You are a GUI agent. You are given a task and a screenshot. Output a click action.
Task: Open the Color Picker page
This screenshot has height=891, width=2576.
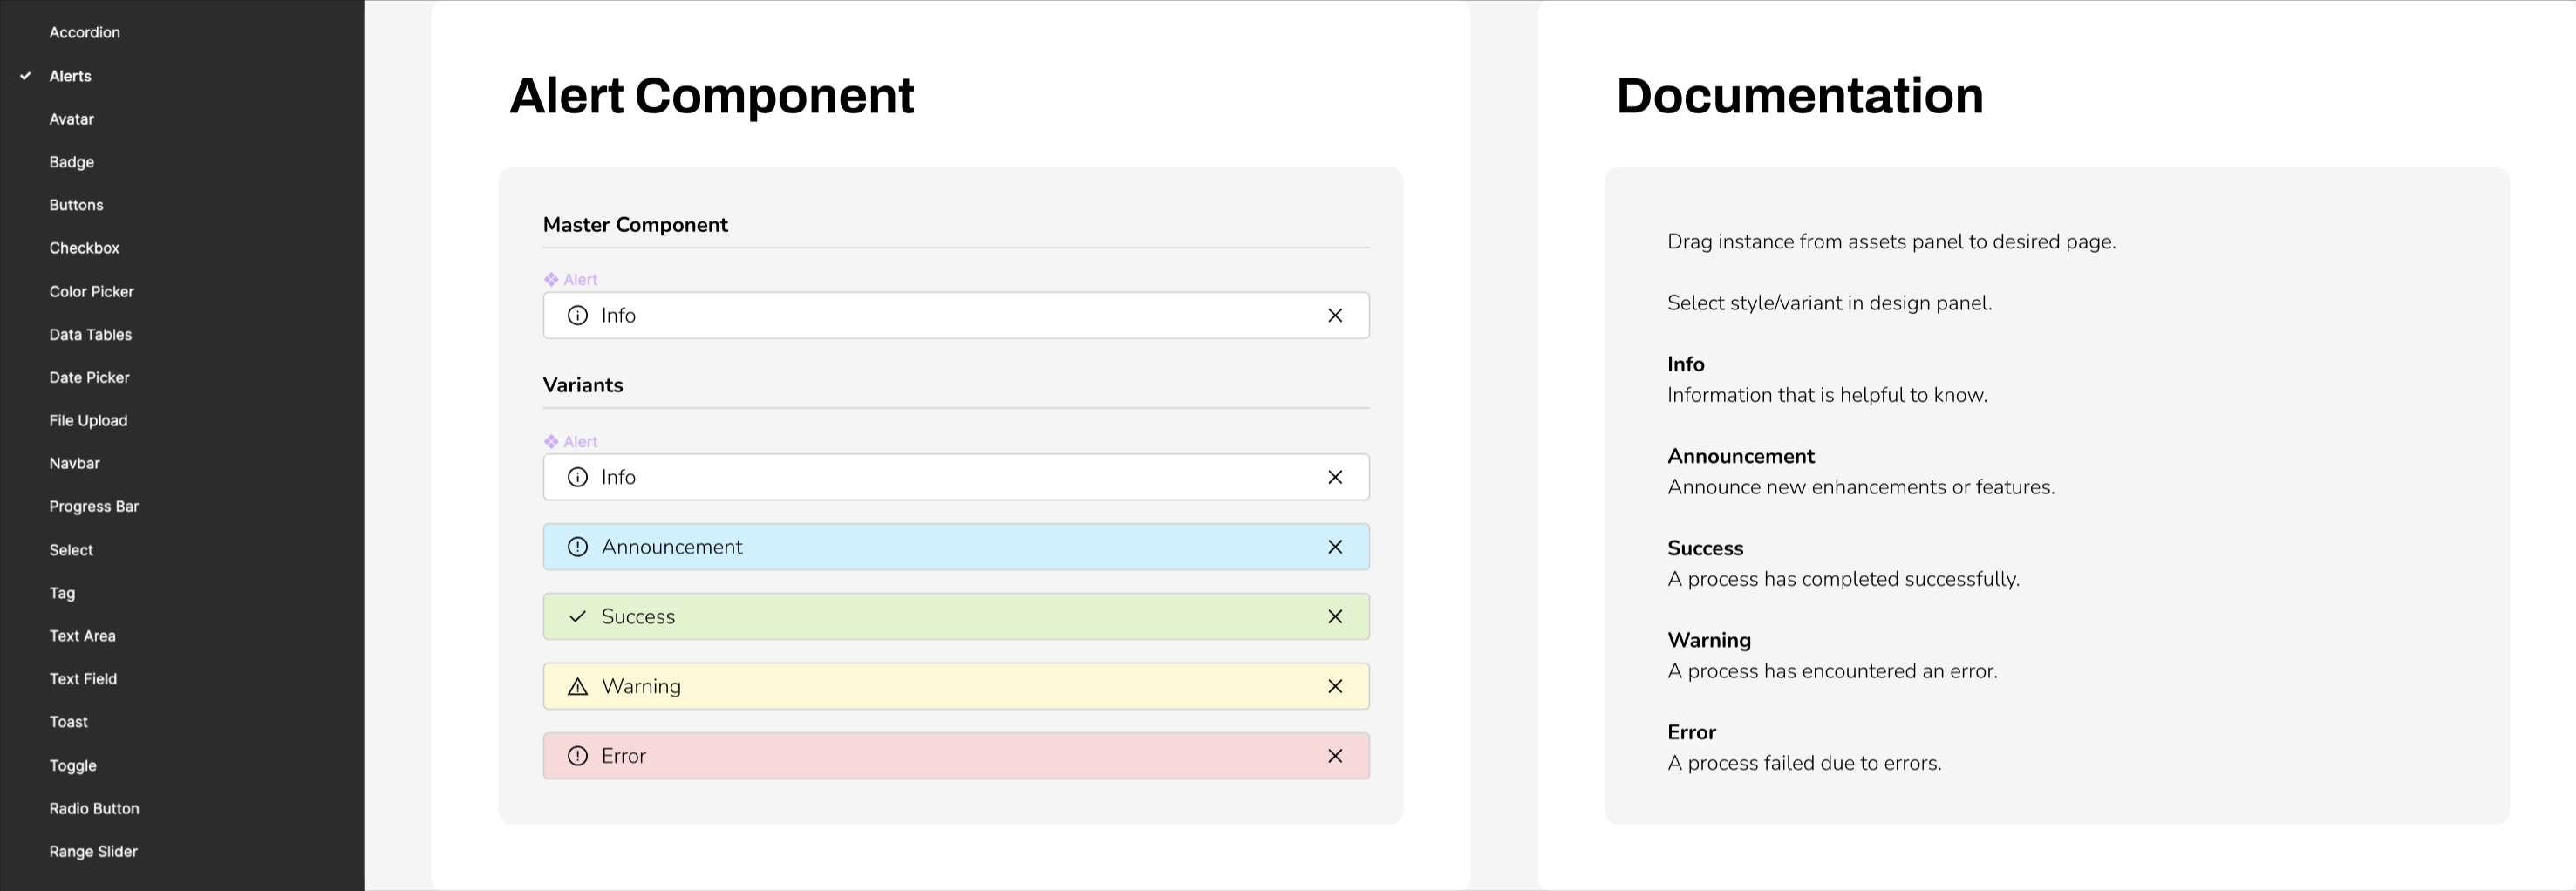click(x=91, y=292)
